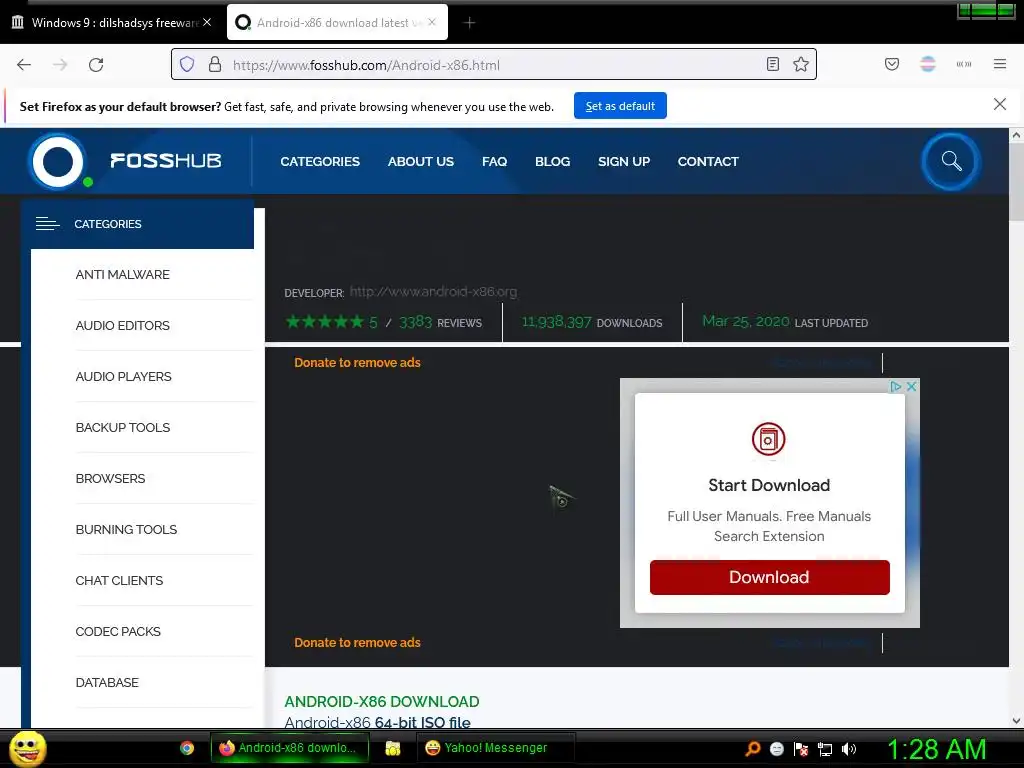The height and width of the screenshot is (768, 1024).
Task: Open Yahoo! Messenger from the taskbar
Action: (x=496, y=748)
